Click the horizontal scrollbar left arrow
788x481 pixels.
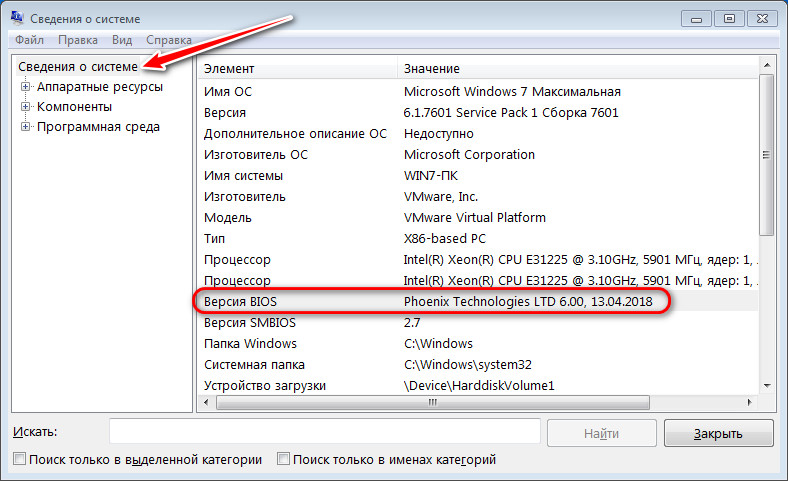tap(206, 403)
